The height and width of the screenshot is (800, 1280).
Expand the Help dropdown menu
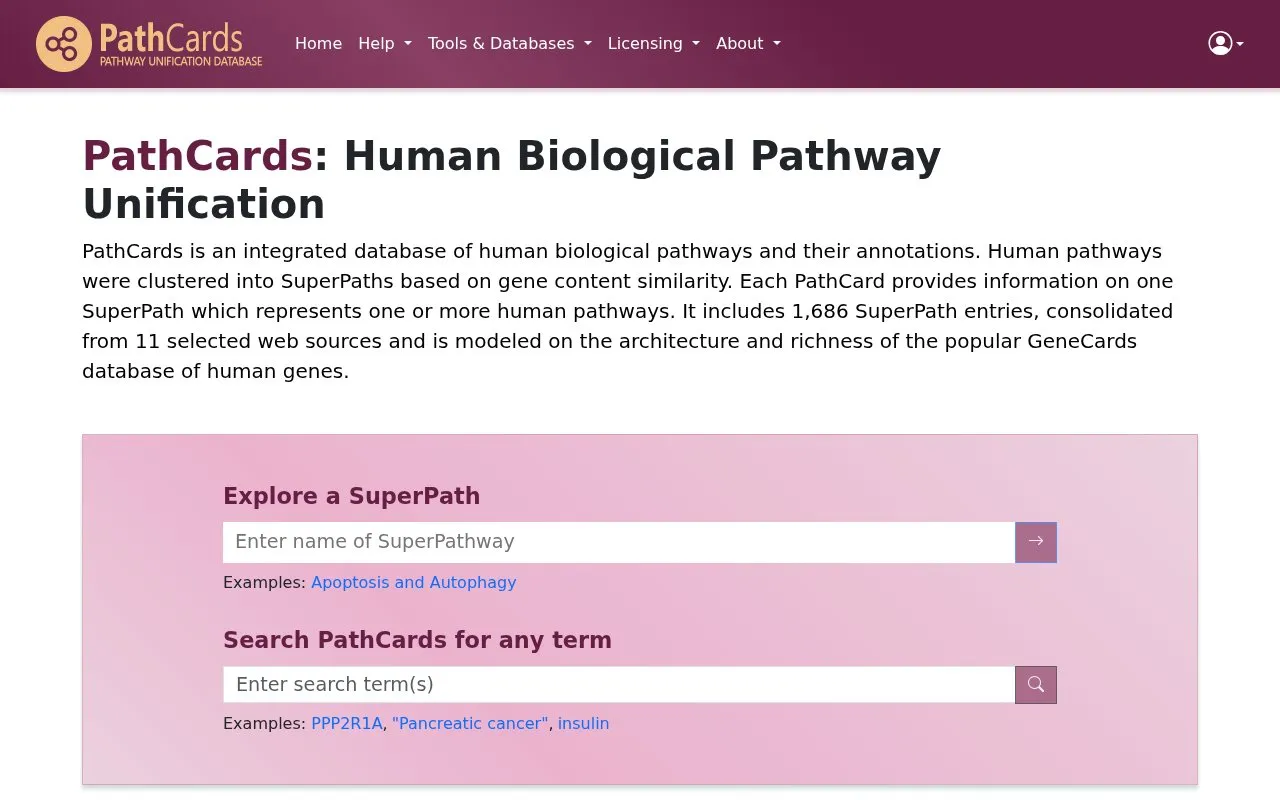click(x=385, y=44)
